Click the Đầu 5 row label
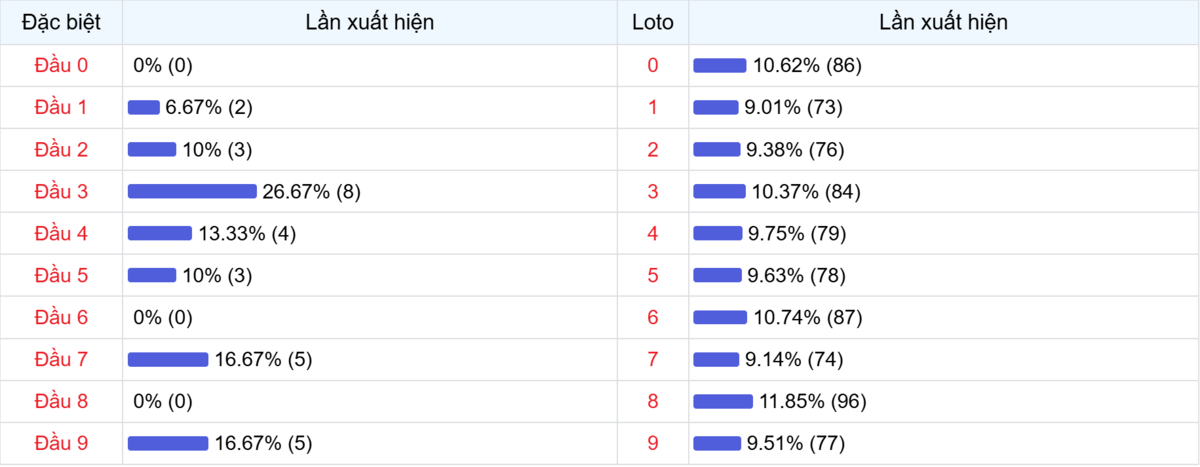Viewport: 1200px width, 467px height. 61,275
